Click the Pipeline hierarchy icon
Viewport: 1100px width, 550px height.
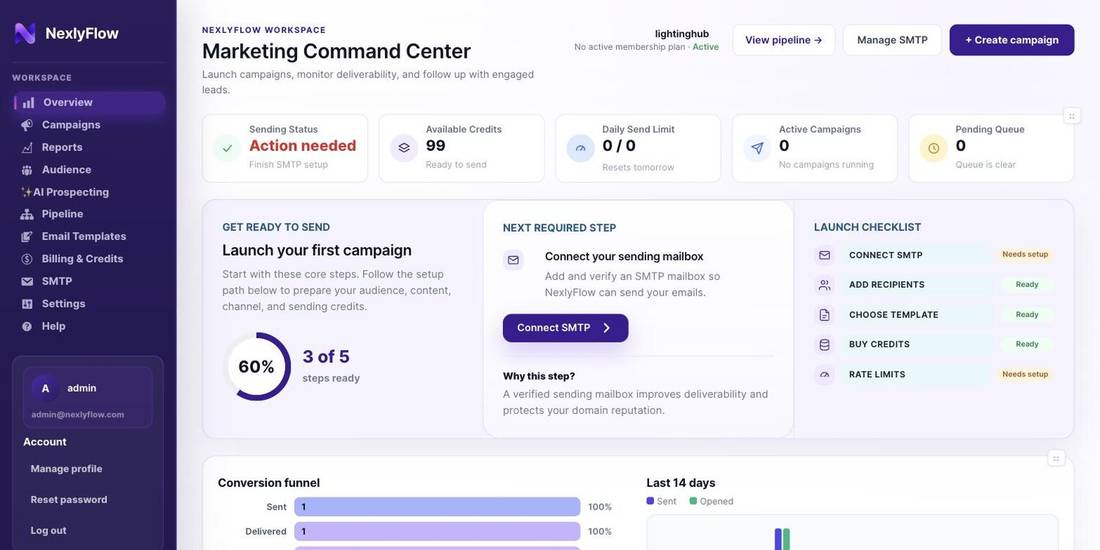(x=27, y=214)
